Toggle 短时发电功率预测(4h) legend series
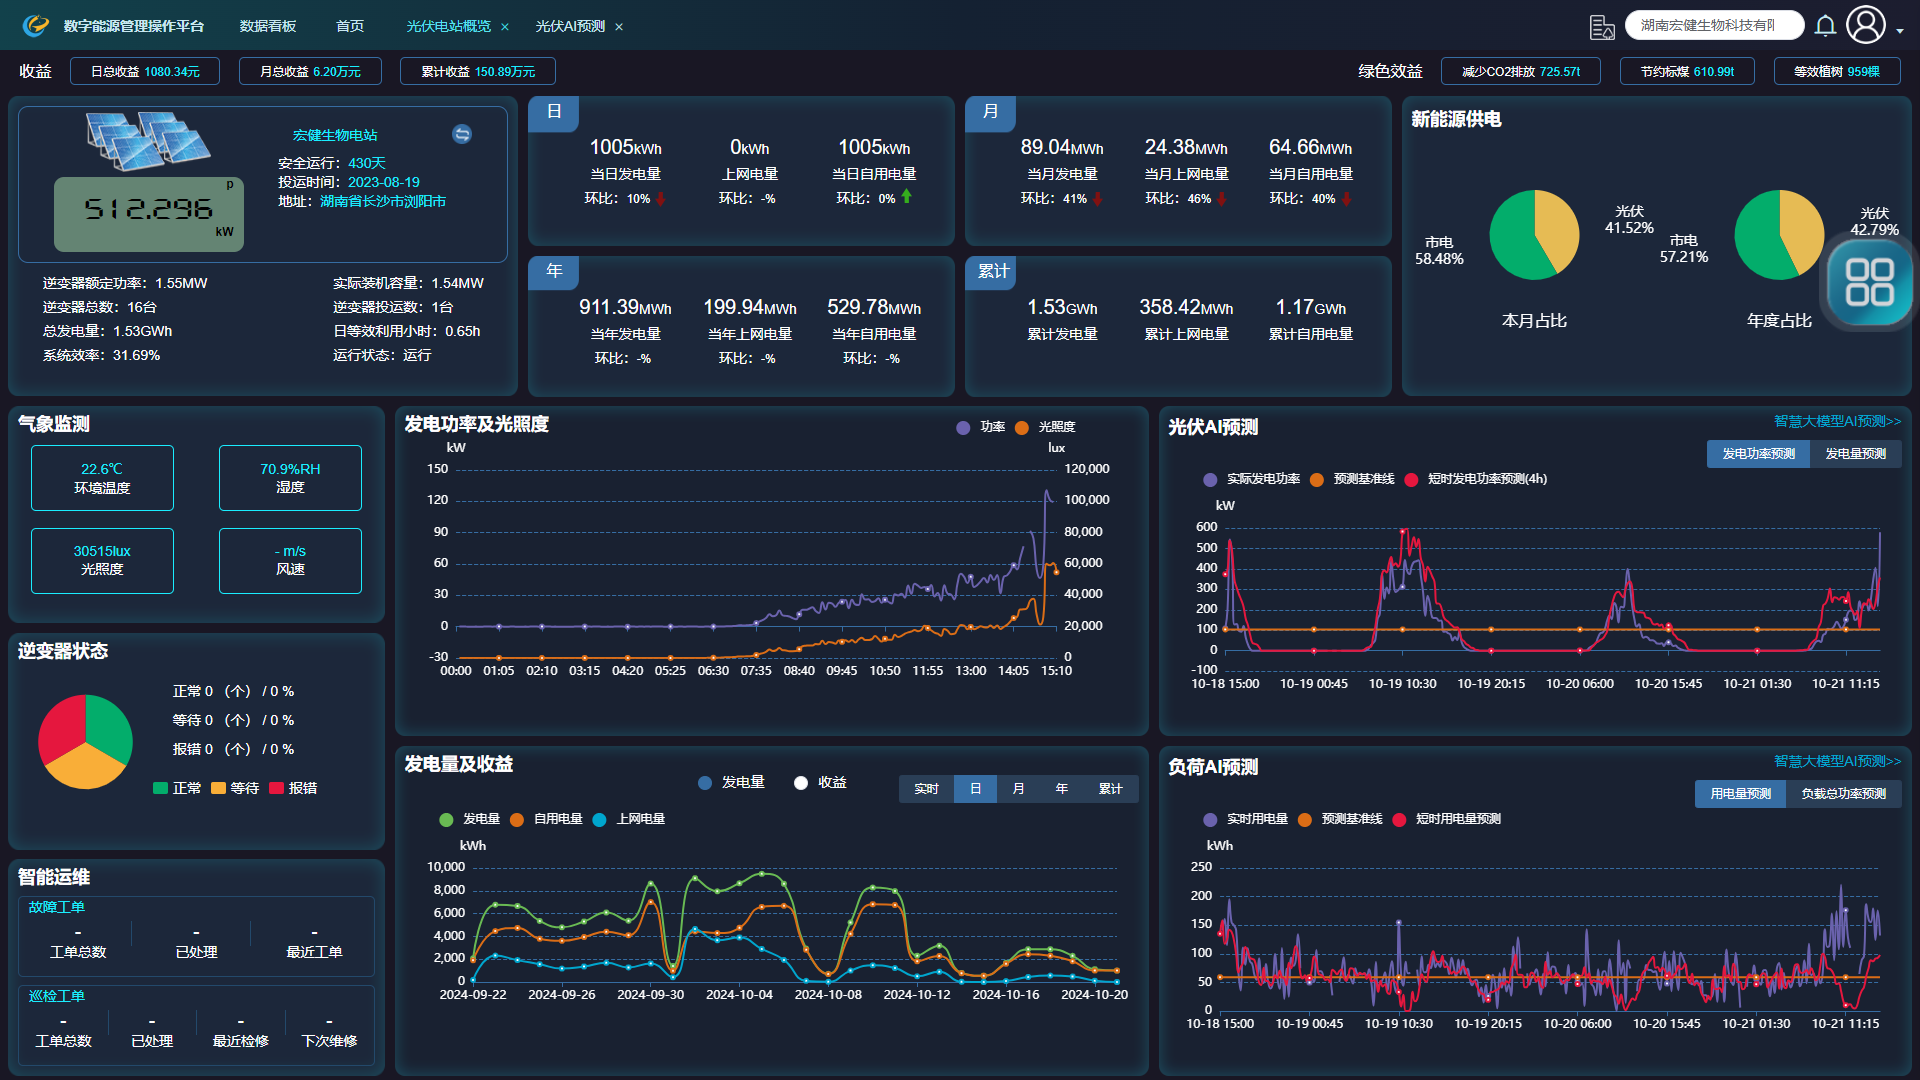The image size is (1920, 1080). pos(1476,479)
